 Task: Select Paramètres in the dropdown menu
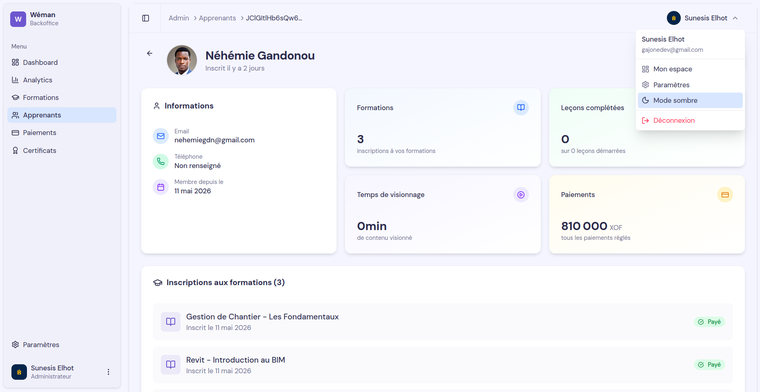click(690, 85)
